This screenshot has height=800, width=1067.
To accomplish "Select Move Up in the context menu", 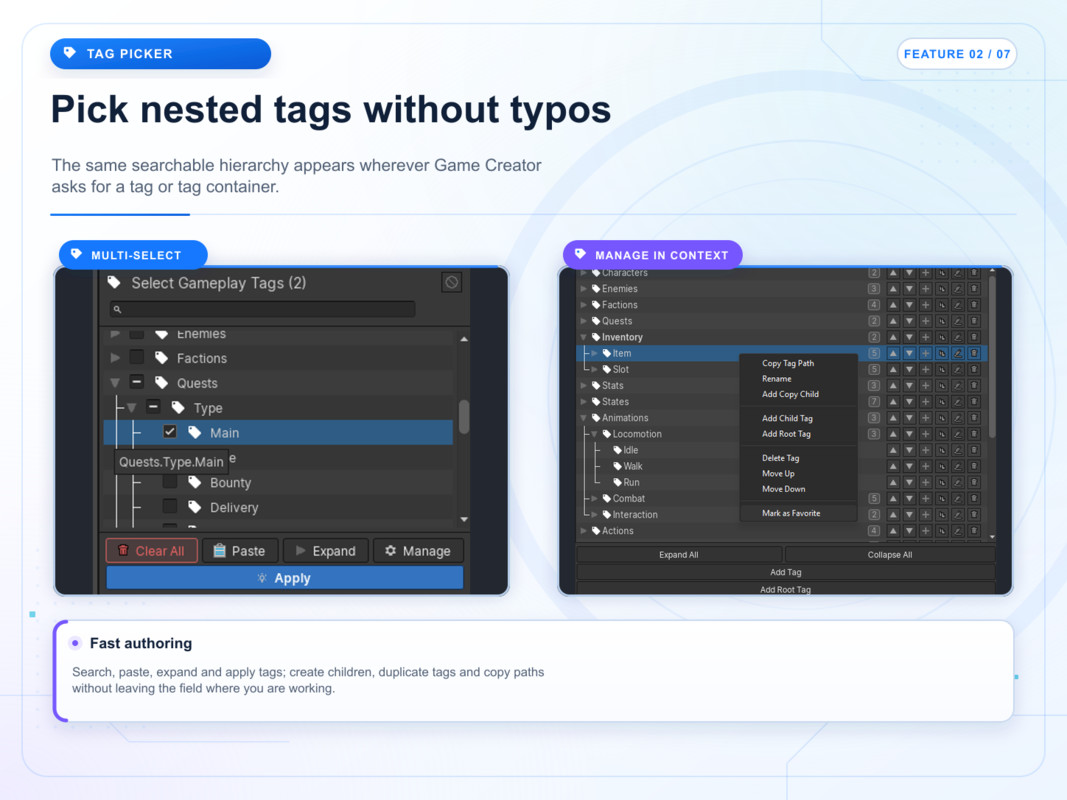I will coord(778,474).
